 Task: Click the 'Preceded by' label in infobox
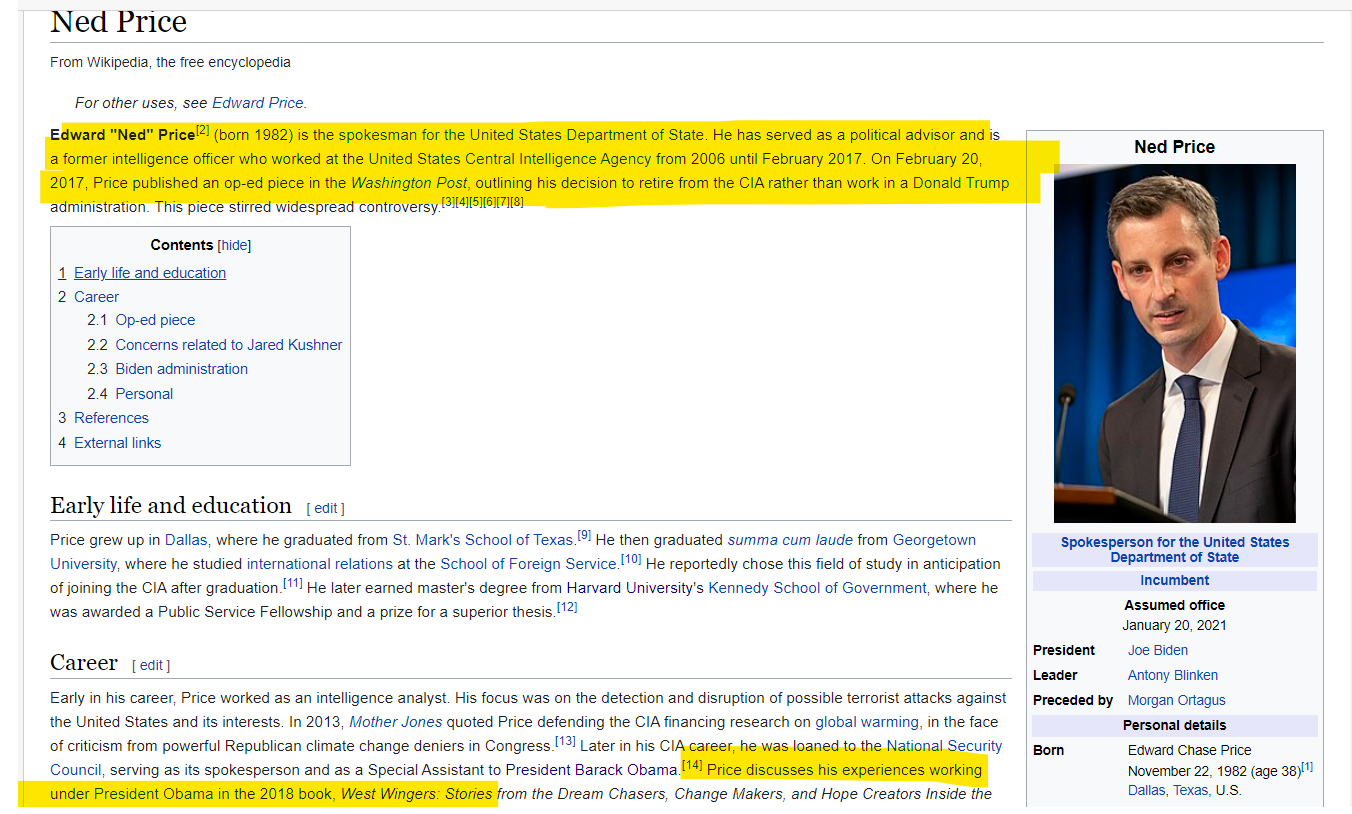(x=1073, y=700)
